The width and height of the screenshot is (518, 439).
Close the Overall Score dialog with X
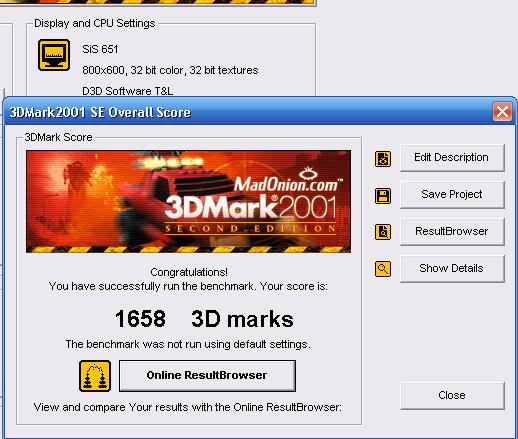(x=502, y=112)
